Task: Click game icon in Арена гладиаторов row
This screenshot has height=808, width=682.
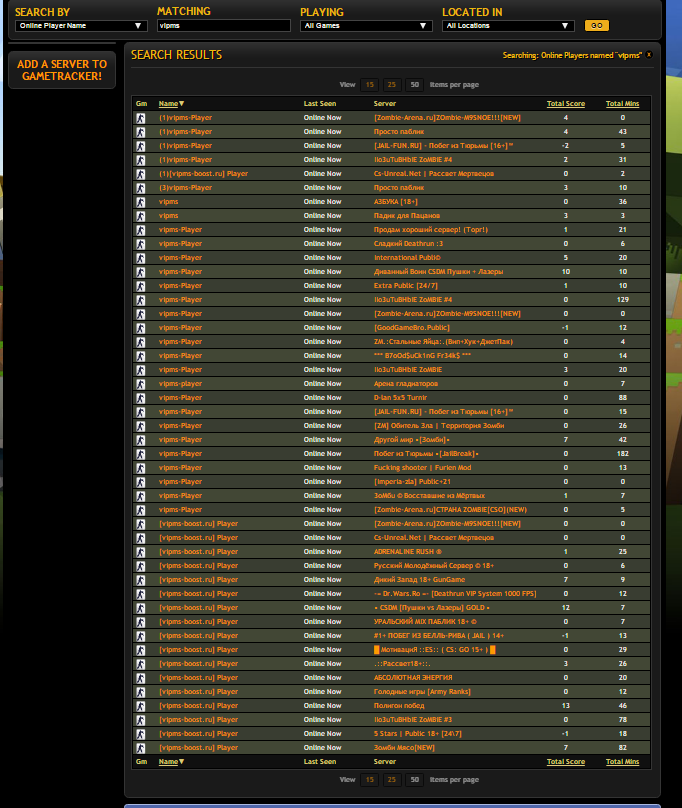Action: [140, 384]
